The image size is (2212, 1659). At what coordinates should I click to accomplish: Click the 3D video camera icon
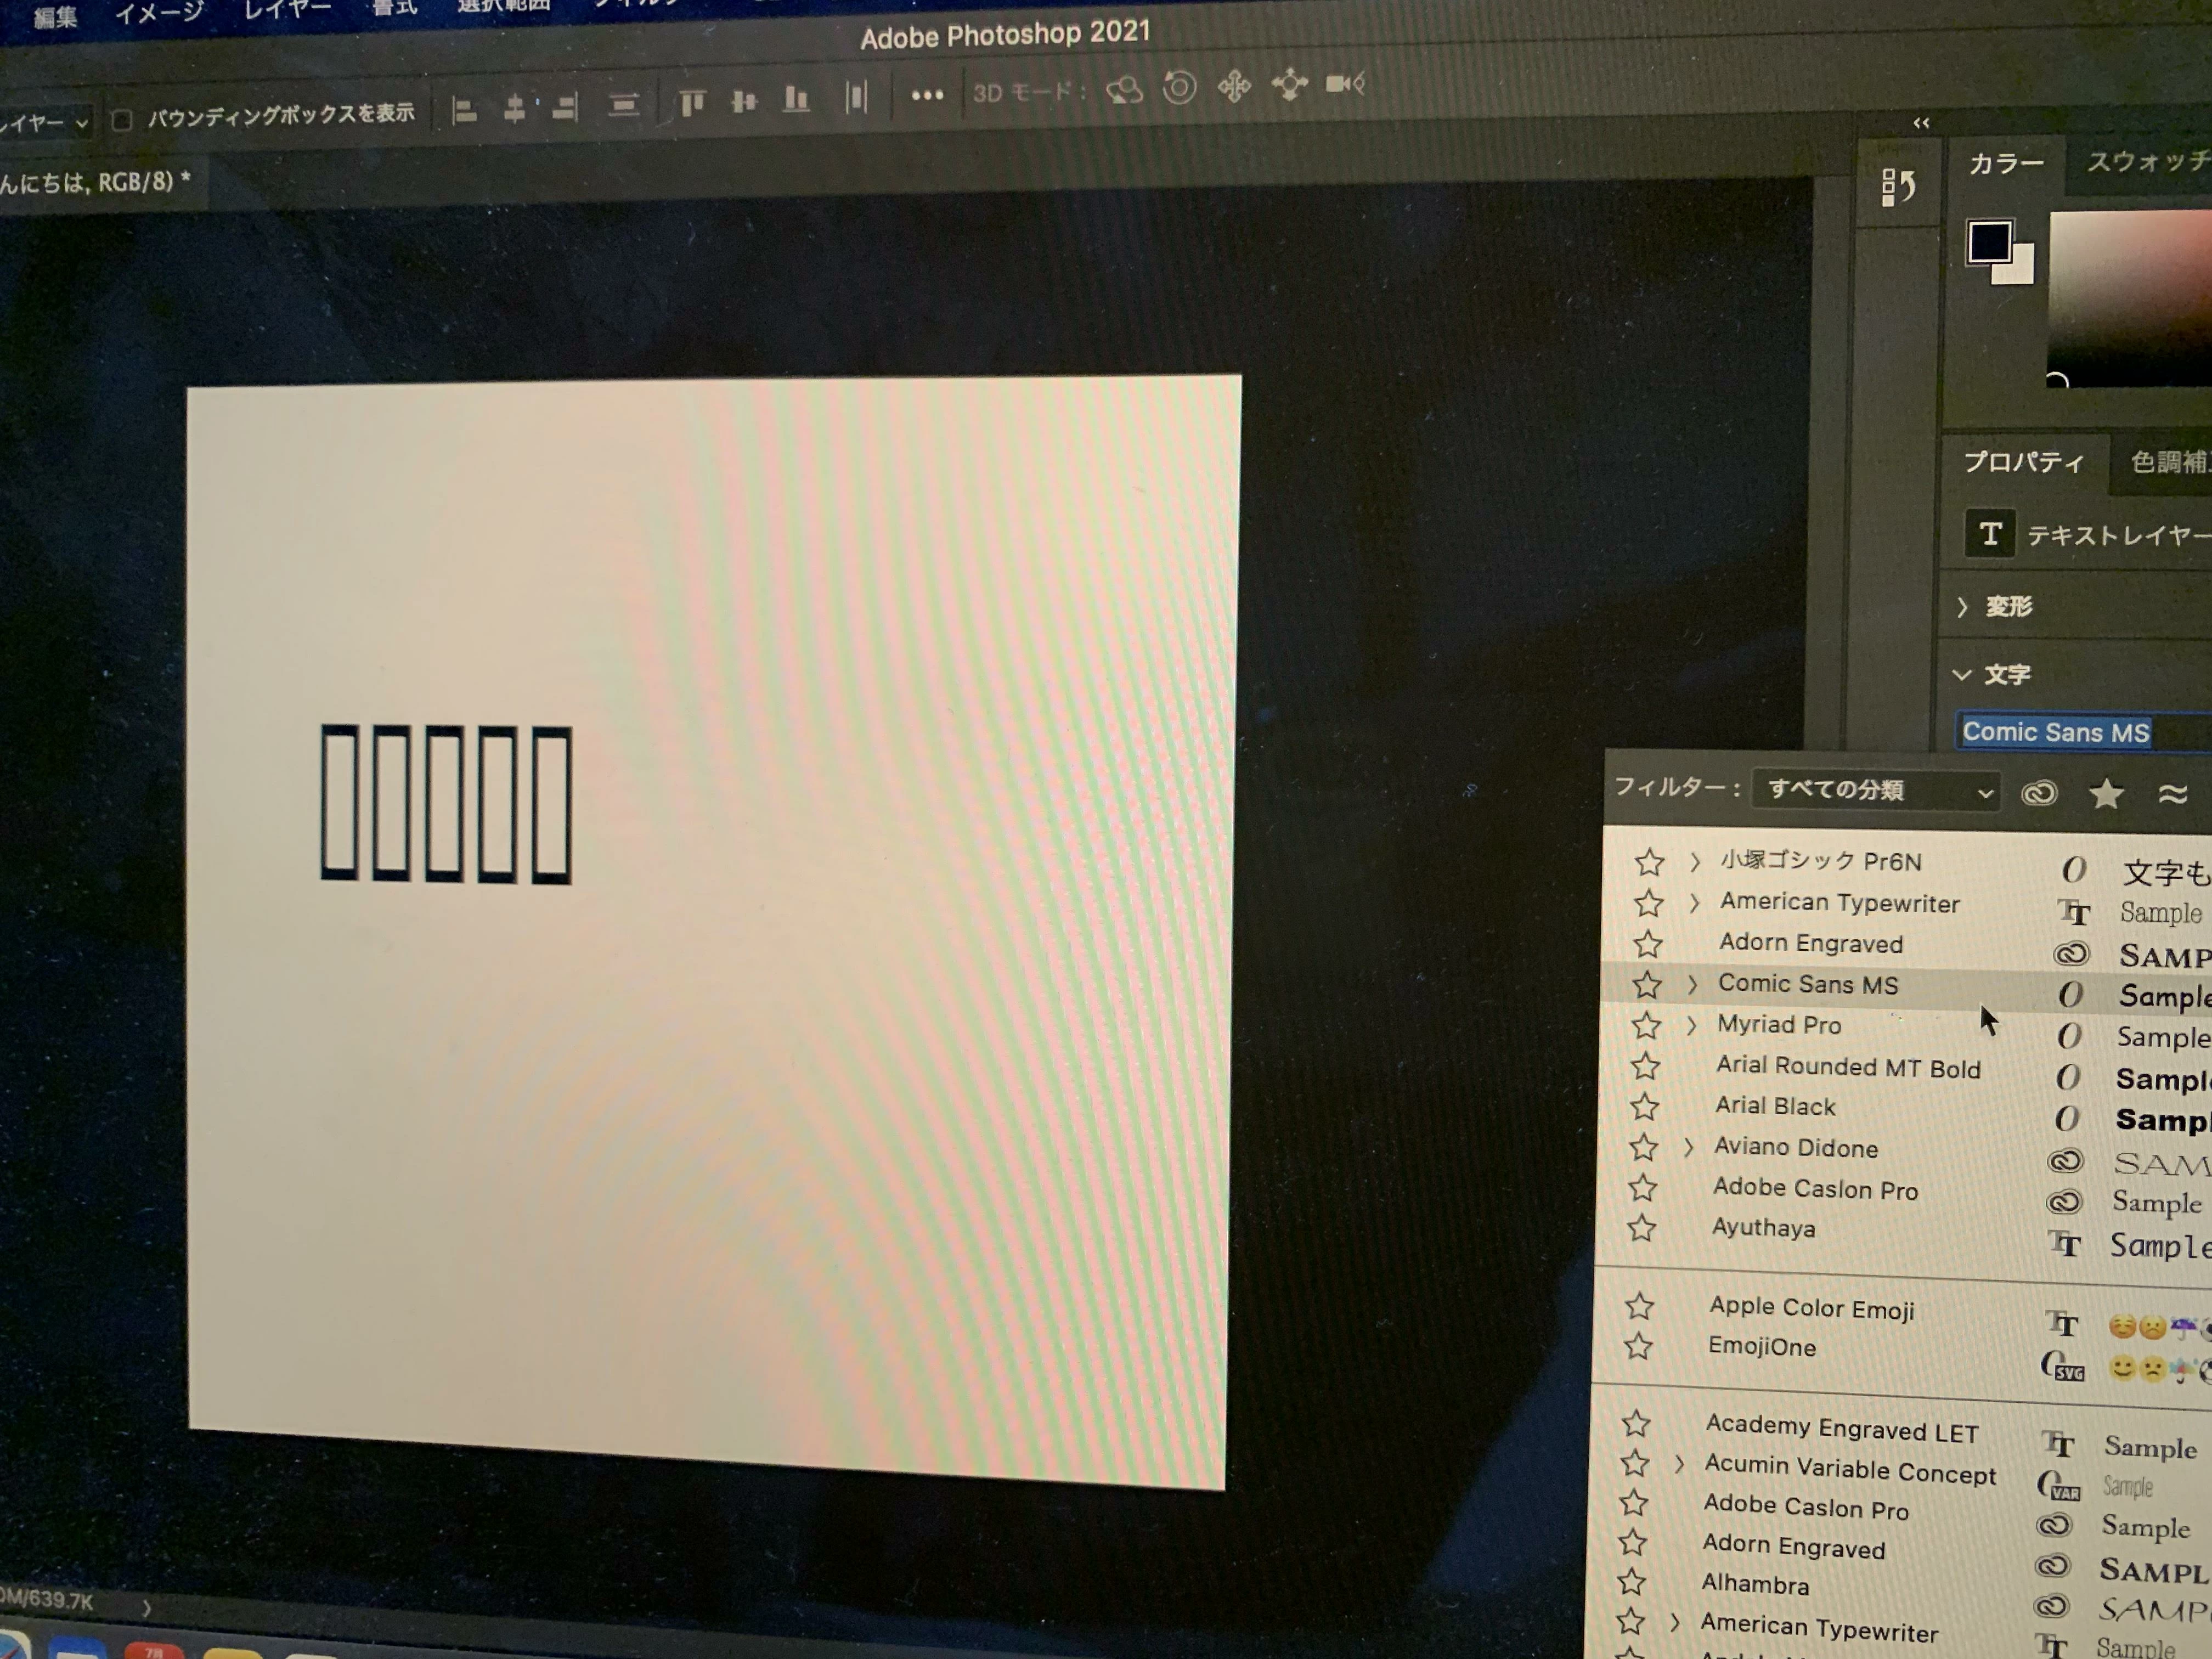(1345, 84)
